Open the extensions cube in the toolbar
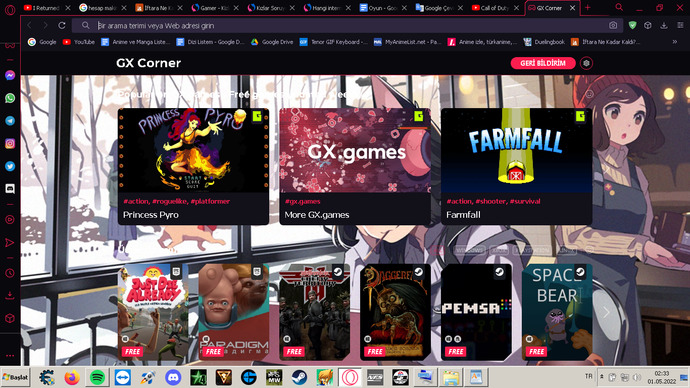 tap(648, 26)
